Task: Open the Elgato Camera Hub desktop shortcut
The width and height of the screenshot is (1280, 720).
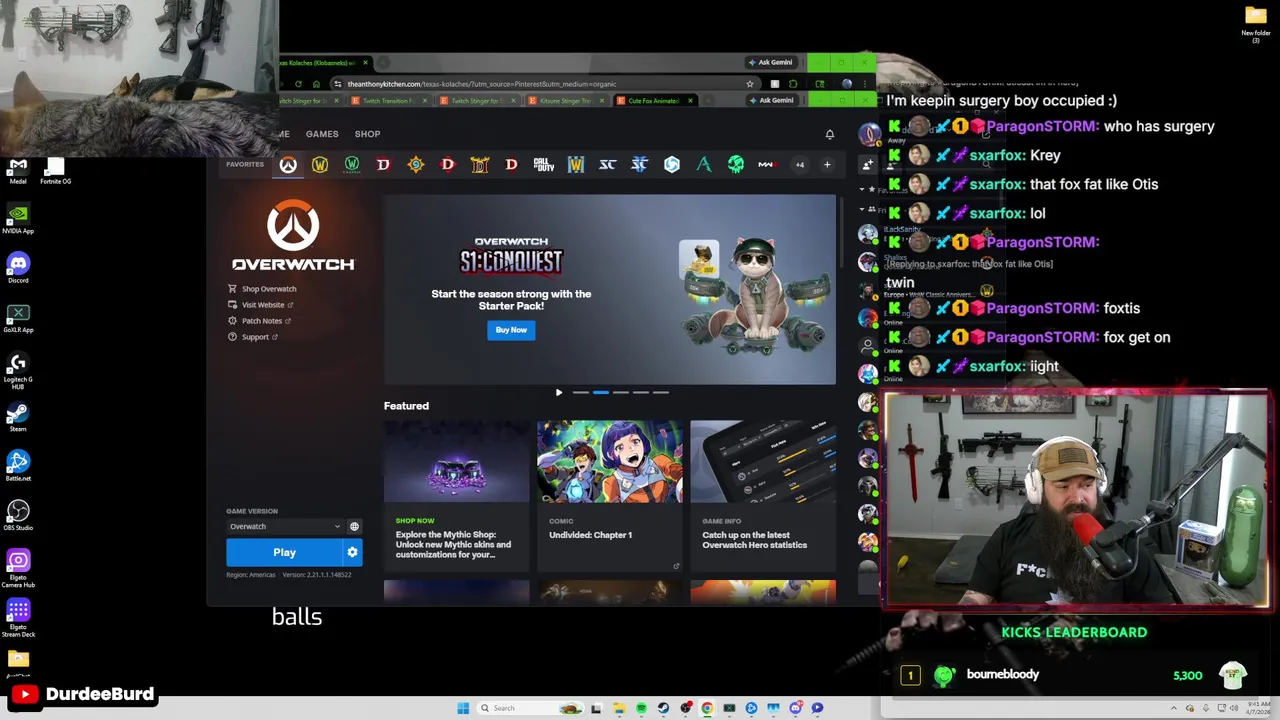Action: (x=18, y=568)
